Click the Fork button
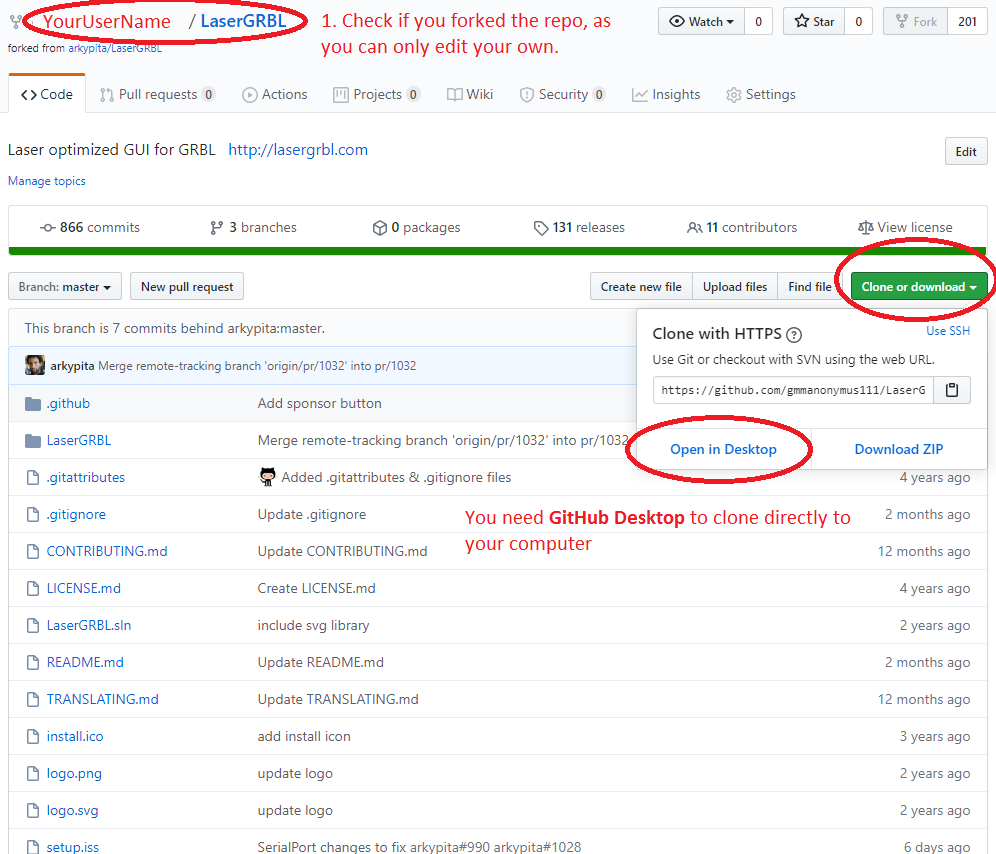Screen dimensions: 996x854 tap(915, 22)
